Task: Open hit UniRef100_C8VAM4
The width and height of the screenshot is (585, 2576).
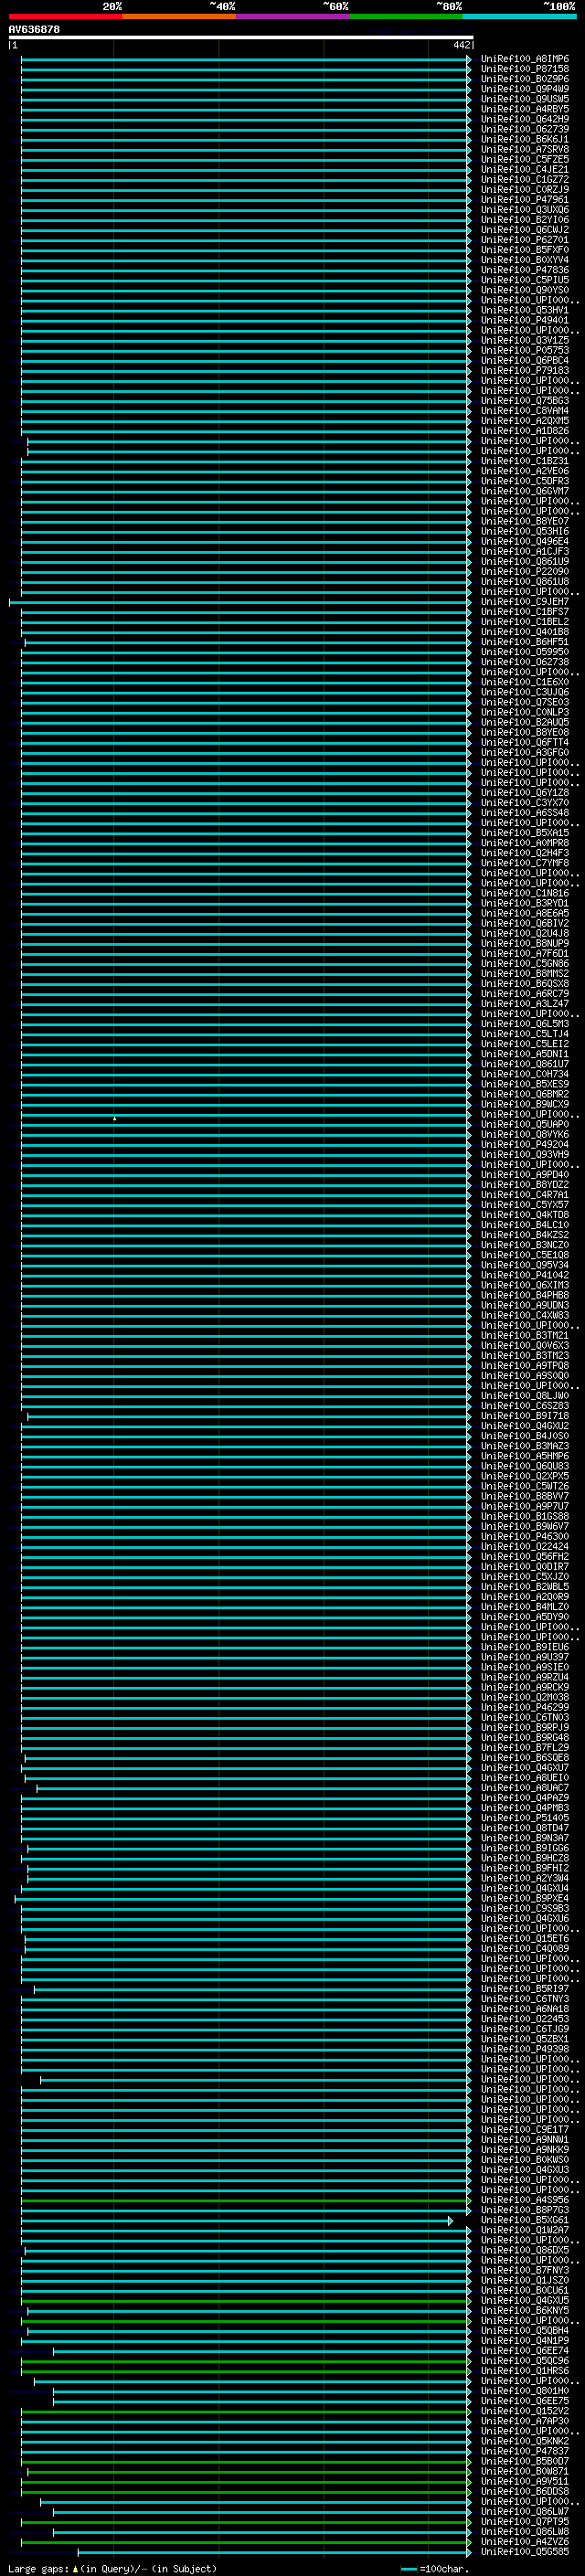Action: pos(525,410)
